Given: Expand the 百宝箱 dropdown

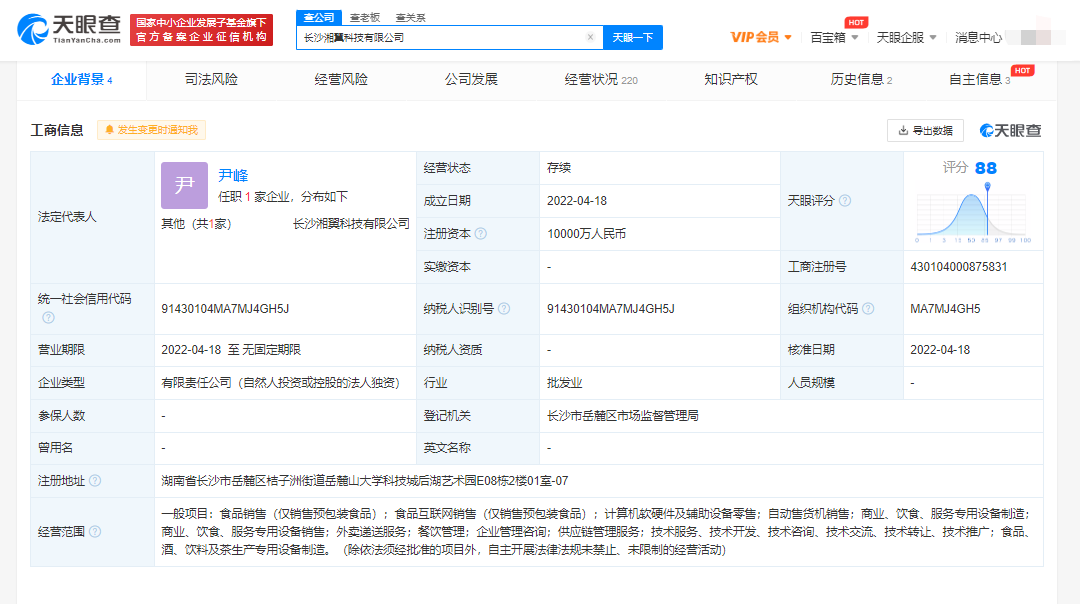Looking at the screenshot, I should click(x=834, y=37).
